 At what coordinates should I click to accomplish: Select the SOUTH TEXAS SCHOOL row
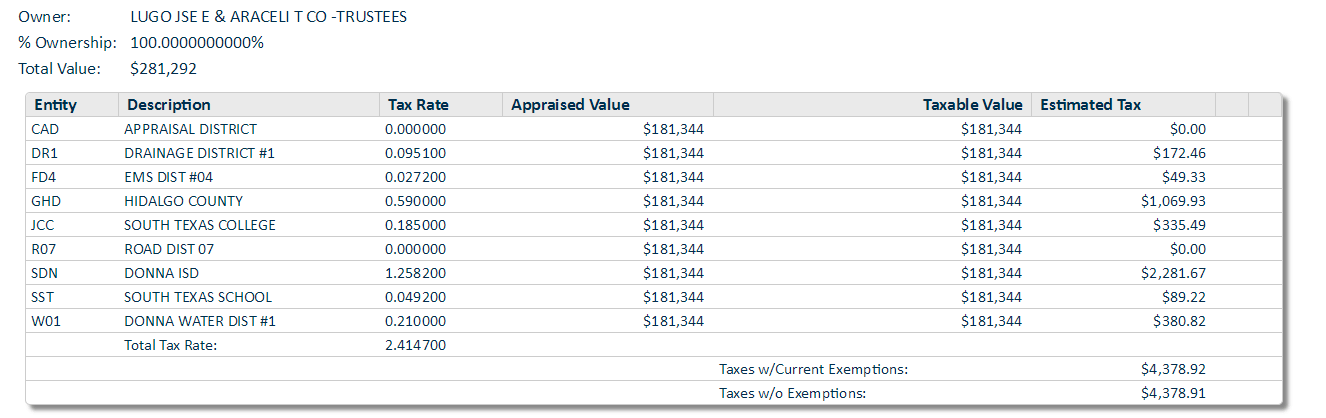click(x=654, y=297)
